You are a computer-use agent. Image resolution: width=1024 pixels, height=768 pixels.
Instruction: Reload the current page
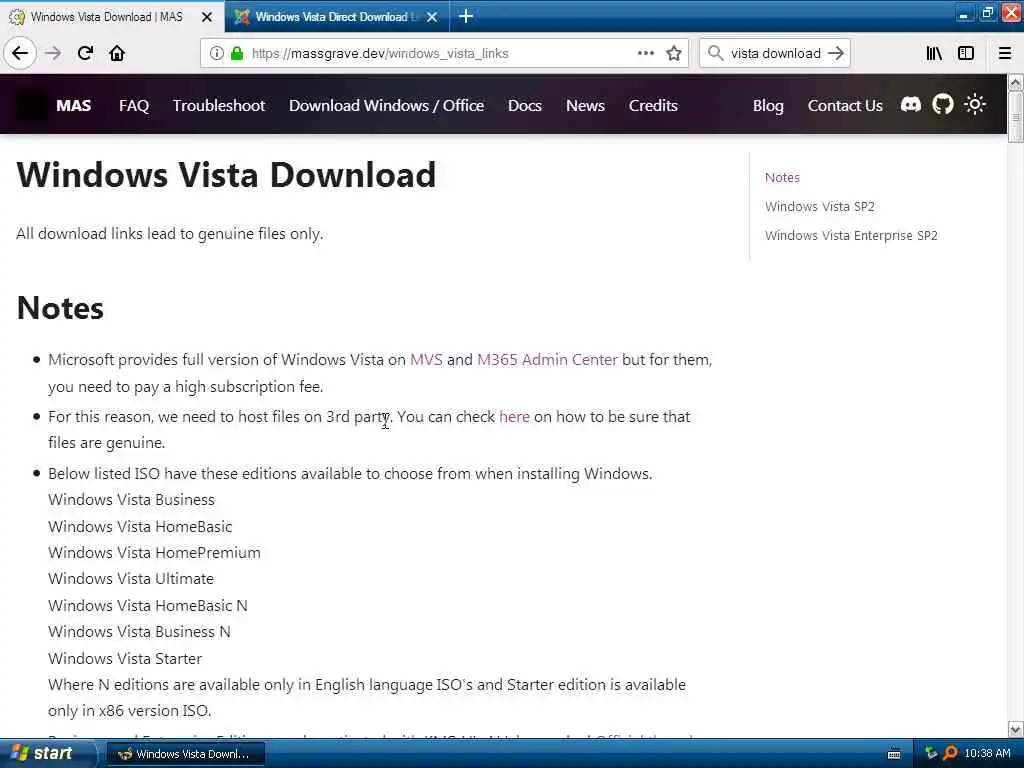coord(85,53)
